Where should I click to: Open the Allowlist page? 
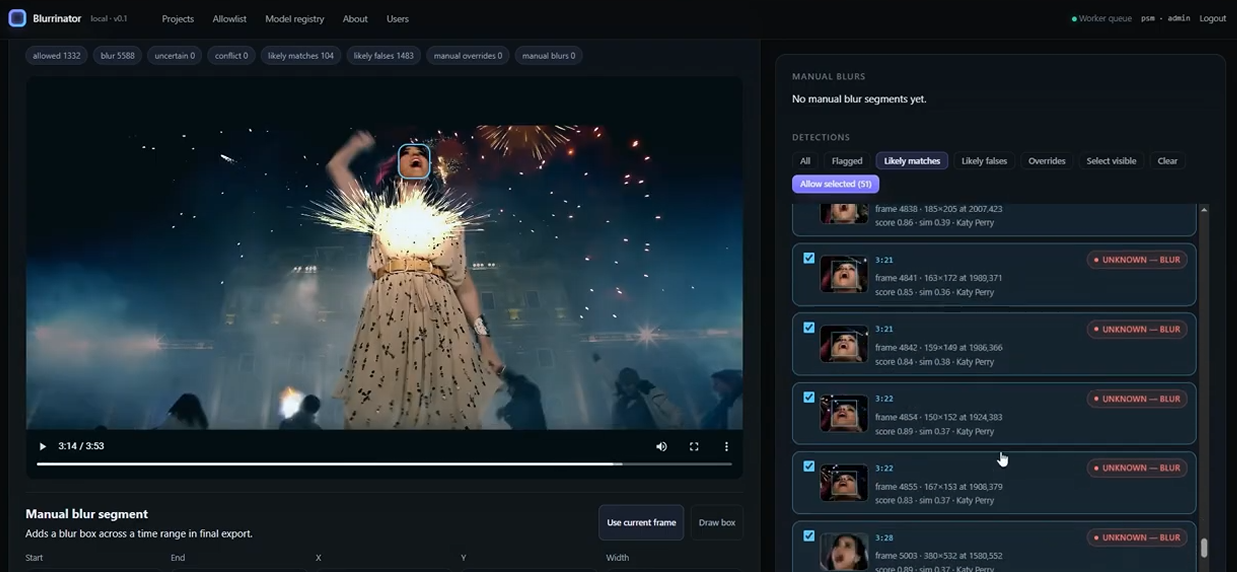coord(230,19)
